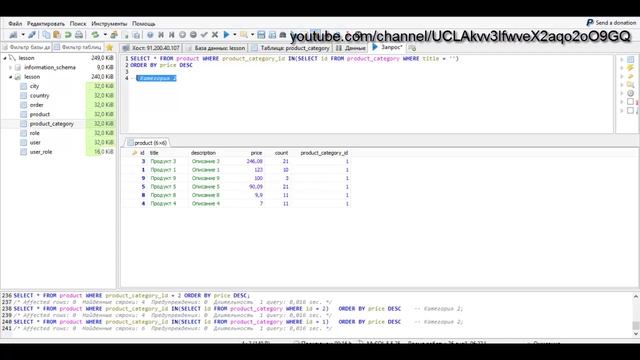The height and width of the screenshot is (360, 640).
Task: Sort by product_category_id column header
Action: pos(324,153)
